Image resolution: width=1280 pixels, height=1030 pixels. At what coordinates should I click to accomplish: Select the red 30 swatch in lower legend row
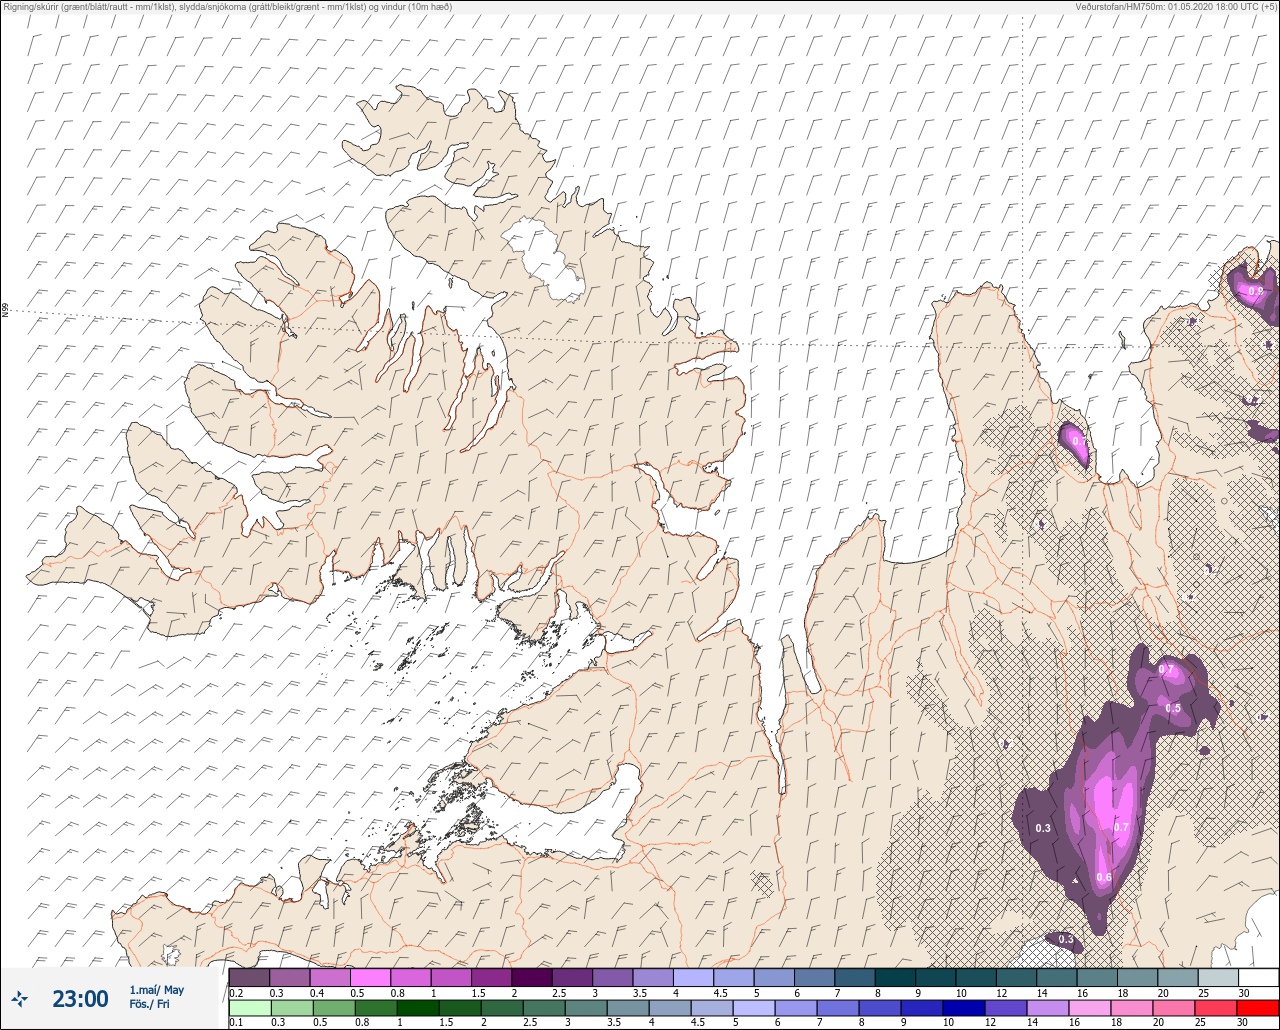click(1258, 1008)
